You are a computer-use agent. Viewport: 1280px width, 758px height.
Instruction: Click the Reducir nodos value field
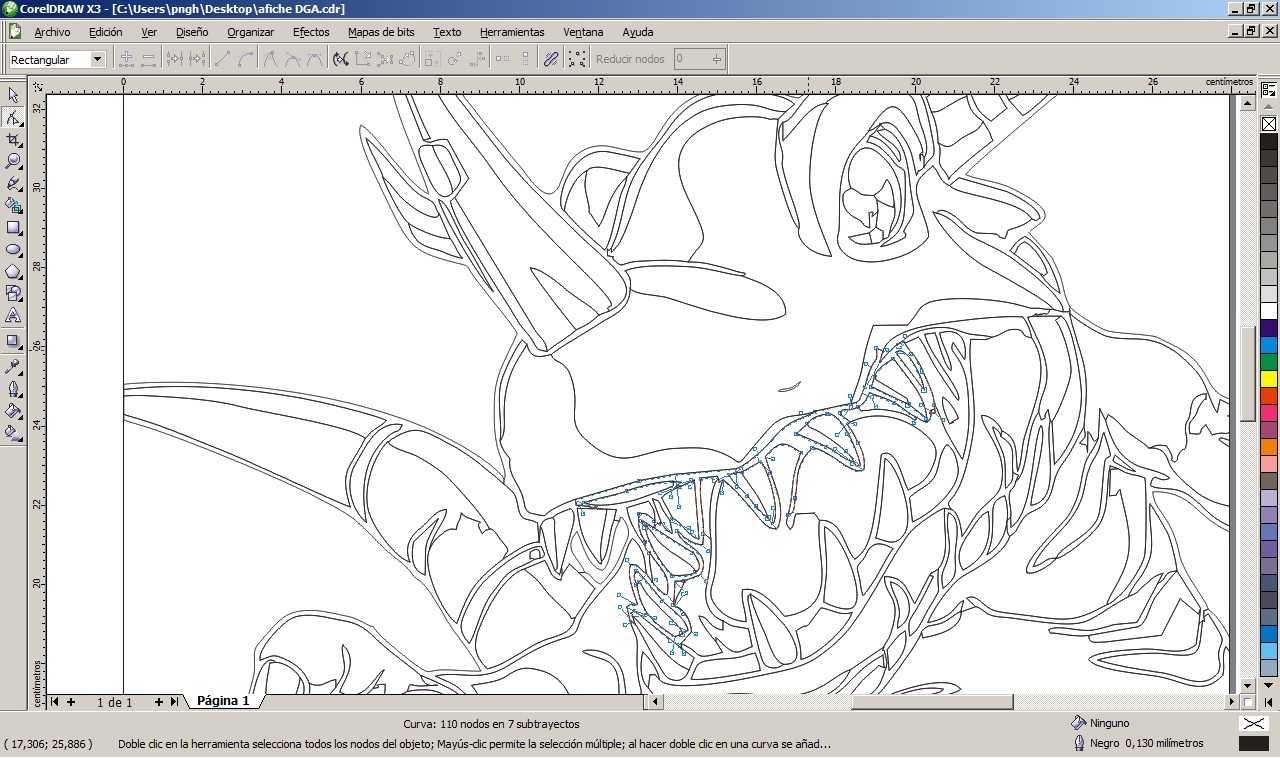698,59
